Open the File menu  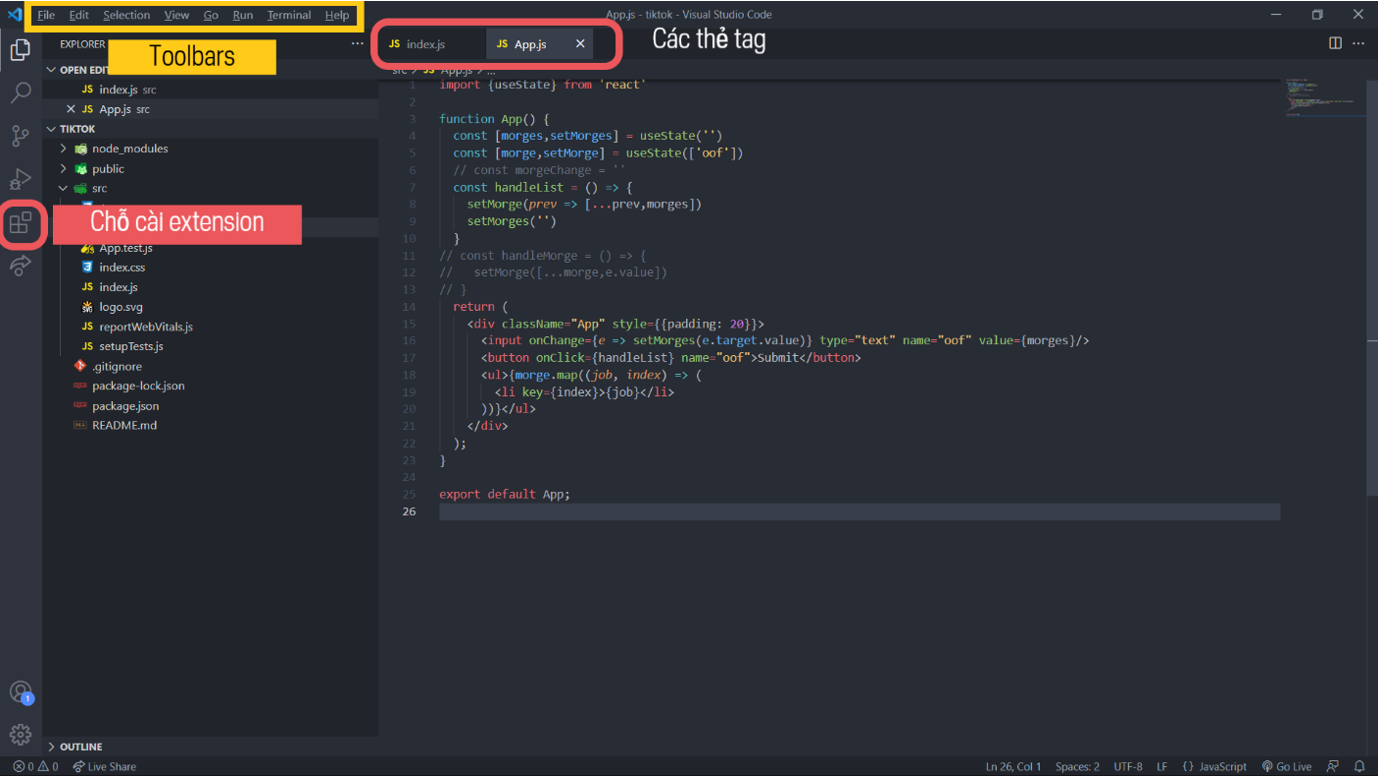pyautogui.click(x=46, y=15)
